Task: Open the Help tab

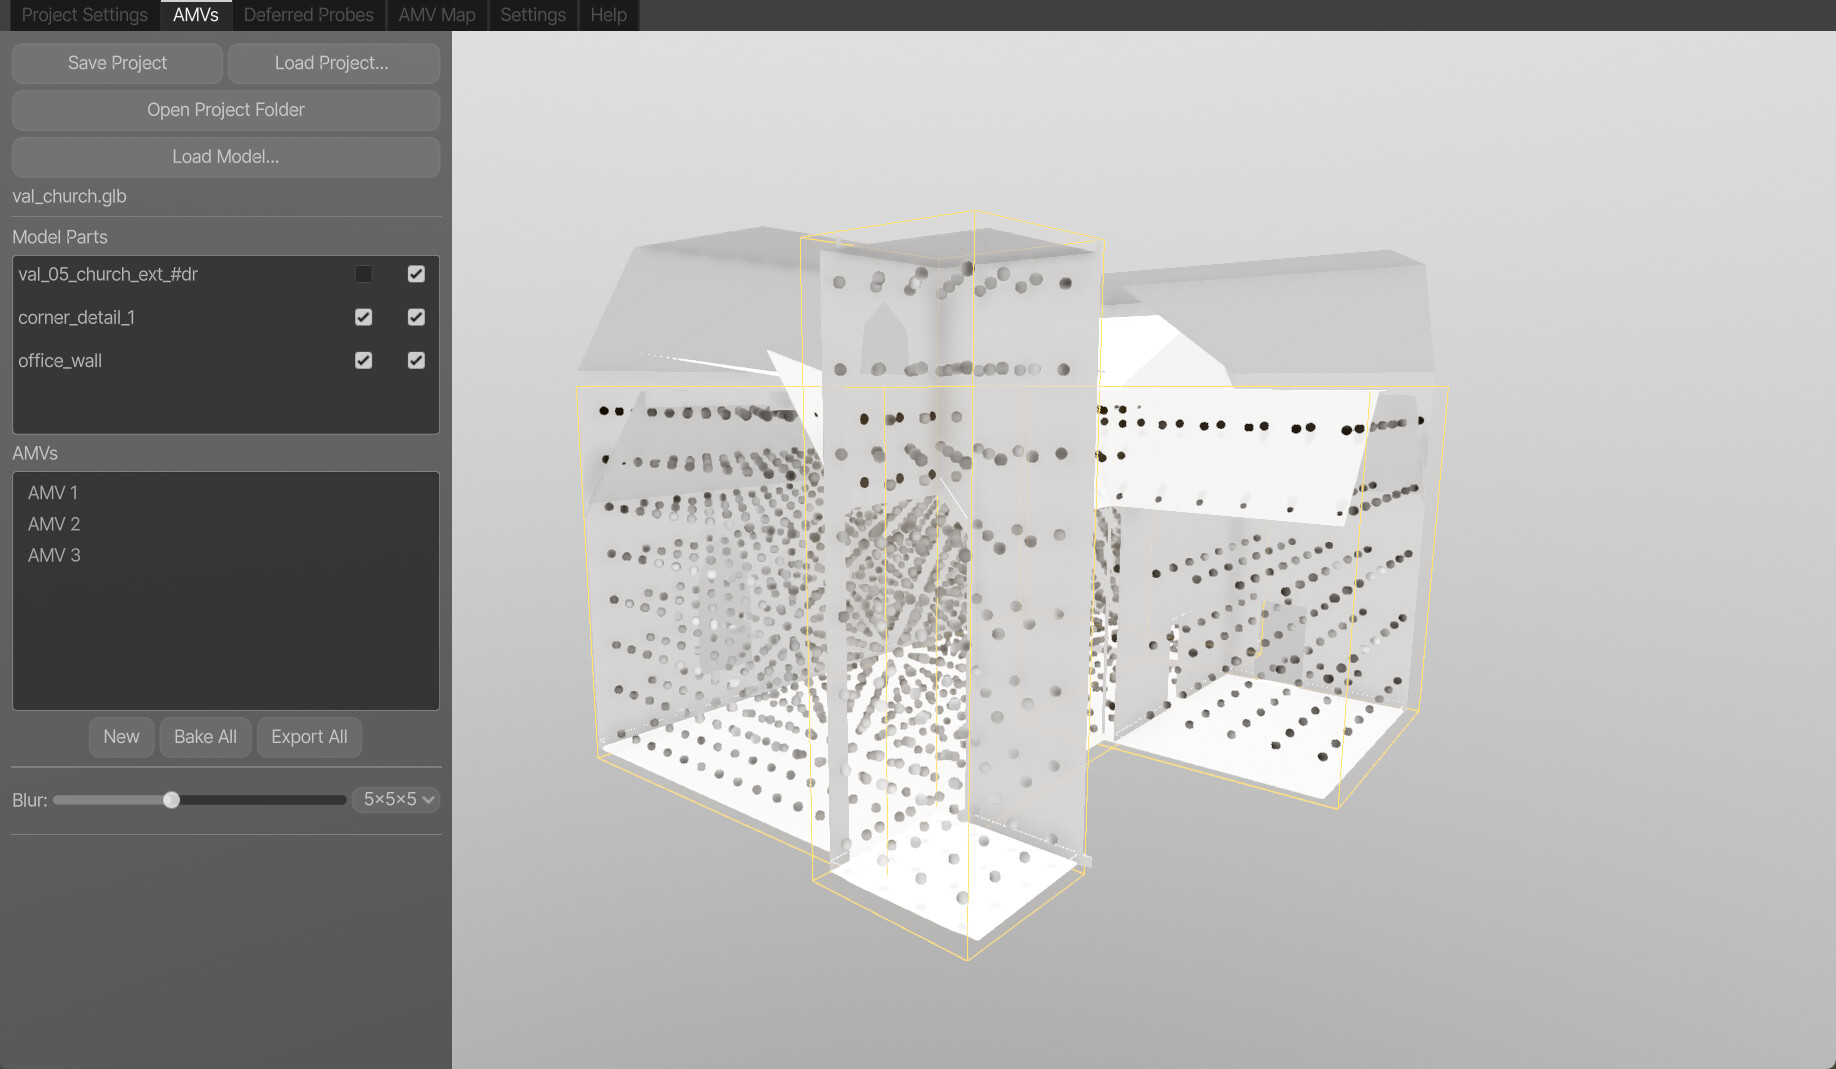Action: [608, 15]
